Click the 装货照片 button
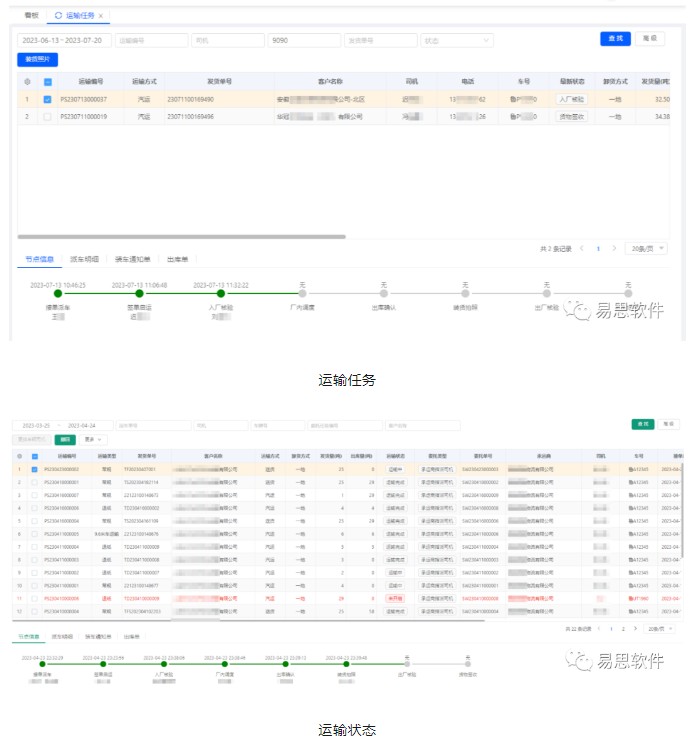The image size is (694, 747). pyautogui.click(x=38, y=59)
